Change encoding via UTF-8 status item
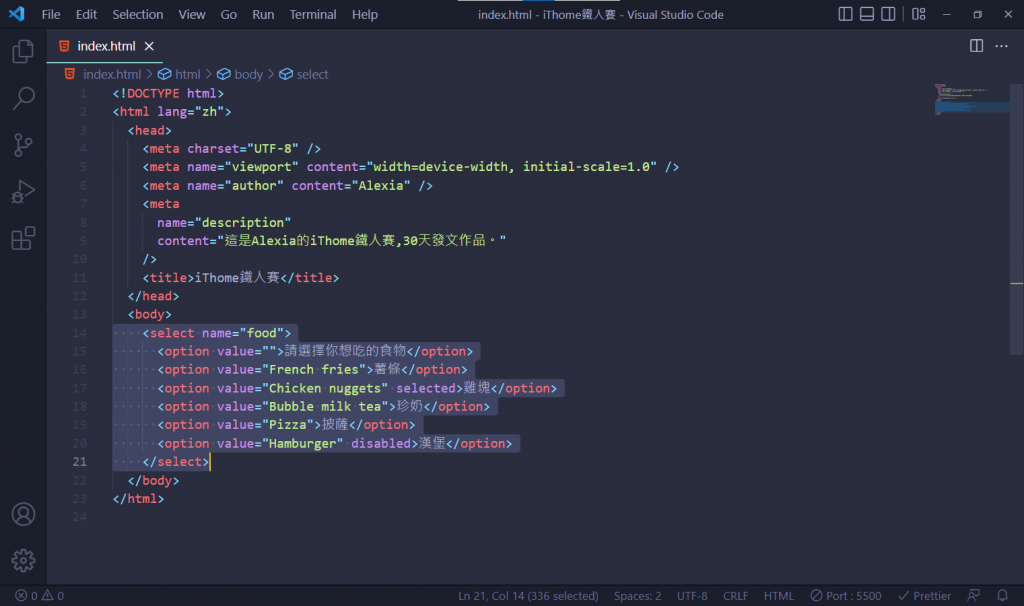This screenshot has height=606, width=1024. pyautogui.click(x=692, y=596)
